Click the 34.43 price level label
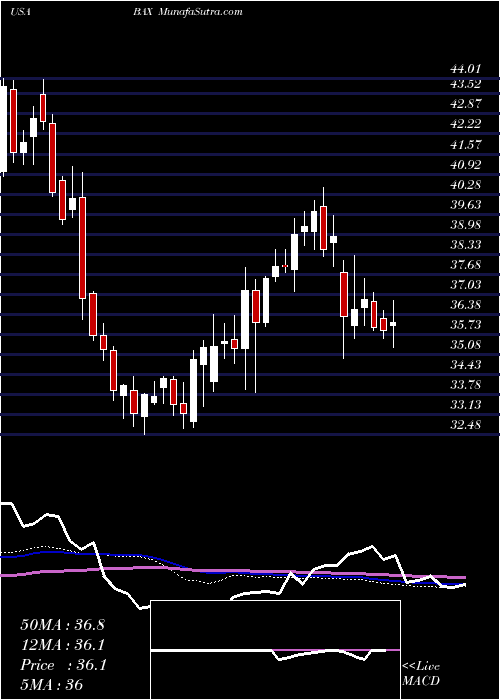The height and width of the screenshot is (700, 500). pos(466,365)
